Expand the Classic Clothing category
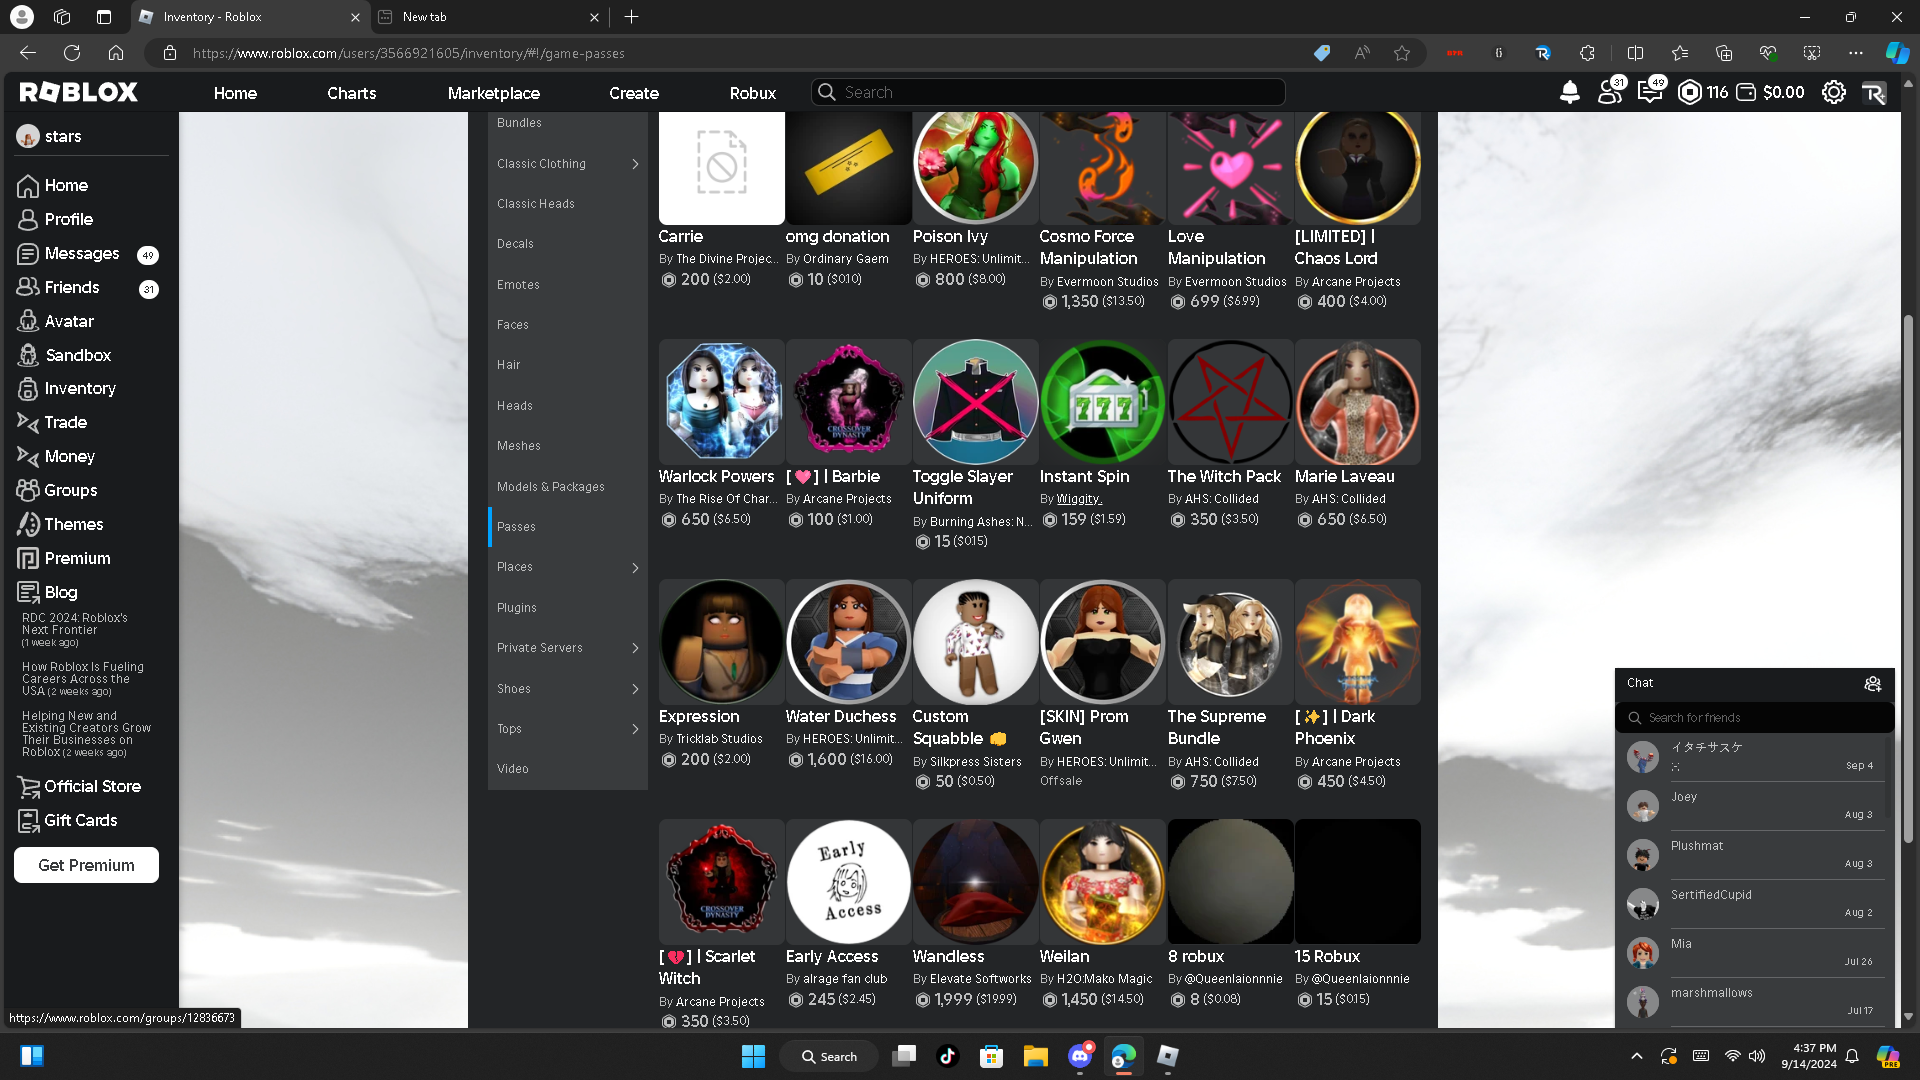This screenshot has height=1080, width=1920. [x=635, y=164]
